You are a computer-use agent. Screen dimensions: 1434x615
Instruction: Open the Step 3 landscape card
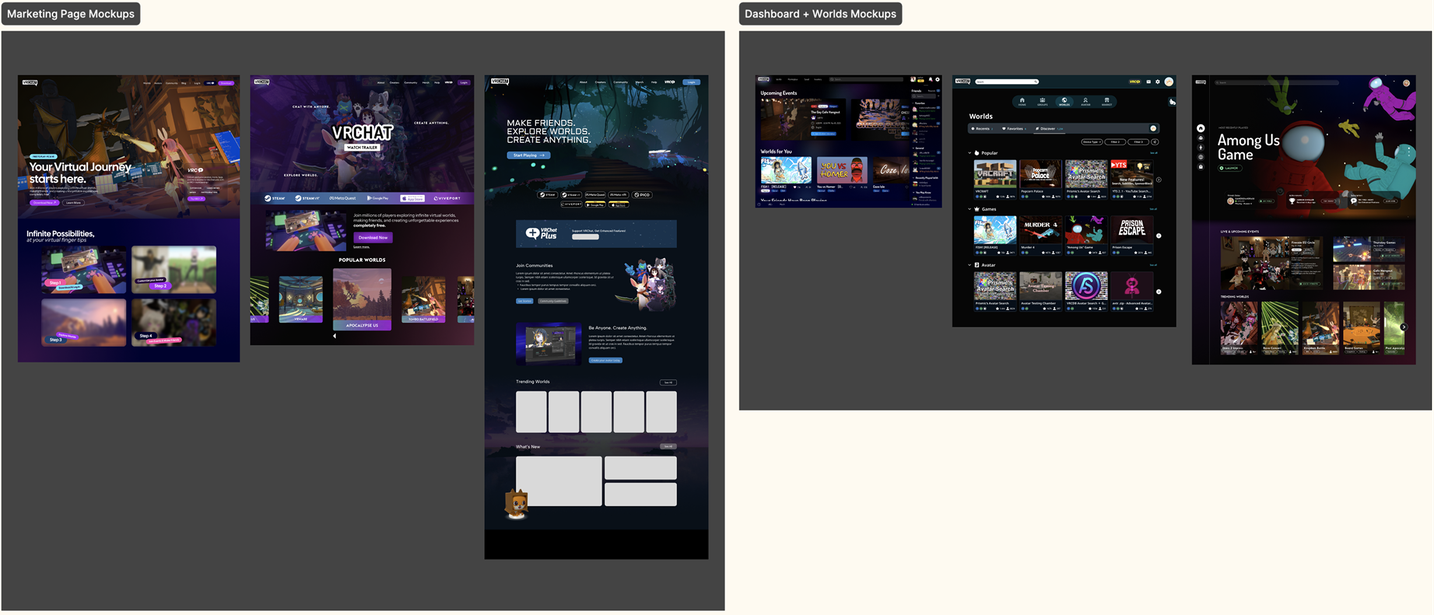pyautogui.click(x=84, y=322)
